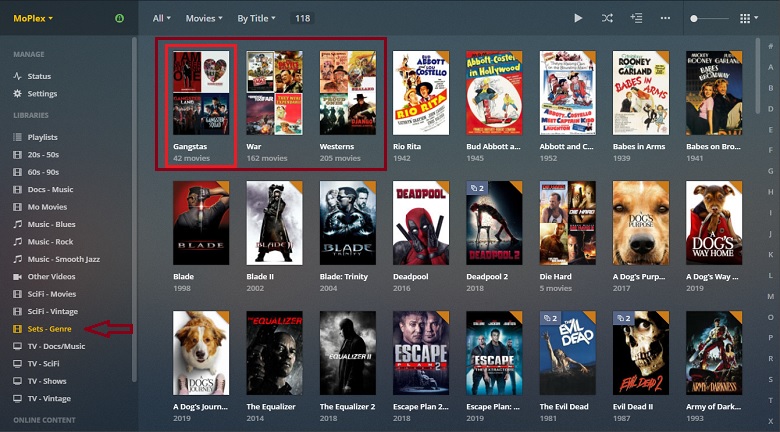This screenshot has width=780, height=432.
Task: Jump to letter D in alphabet index
Action: [x=771, y=108]
